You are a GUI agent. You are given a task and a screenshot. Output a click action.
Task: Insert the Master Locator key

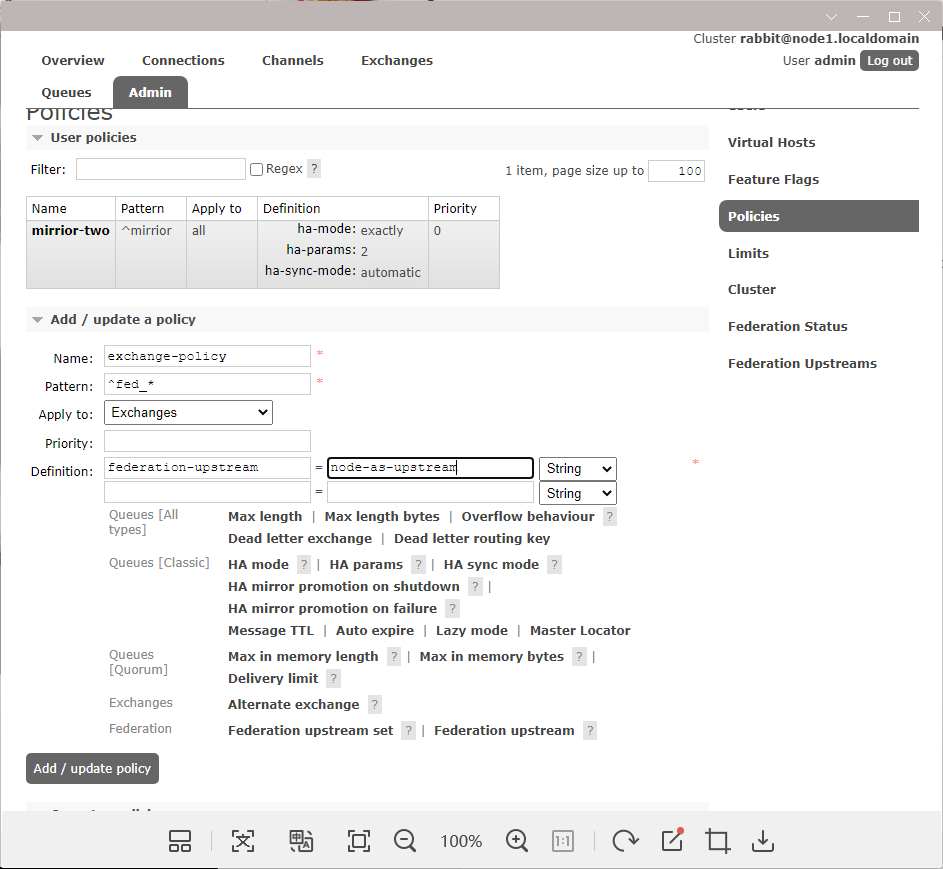click(x=580, y=630)
